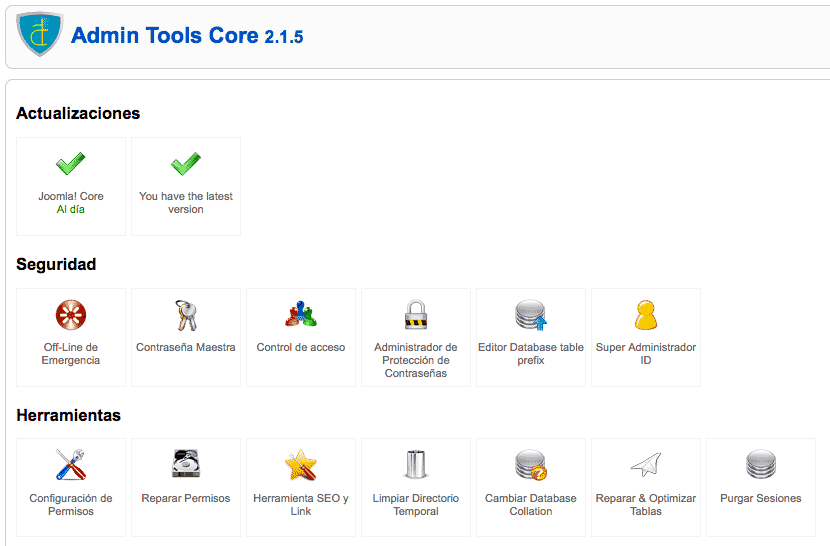This screenshot has width=830, height=546.
Task: Open Contraseña Maestra keys icon
Action: 186,315
